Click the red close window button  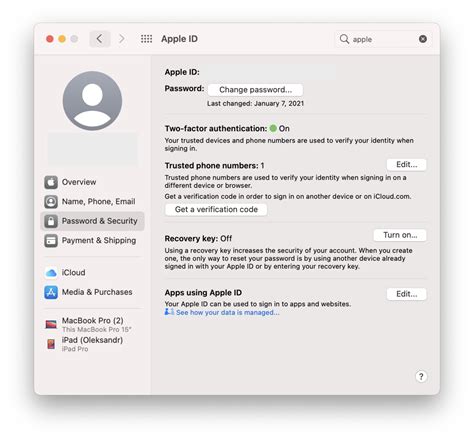point(50,39)
